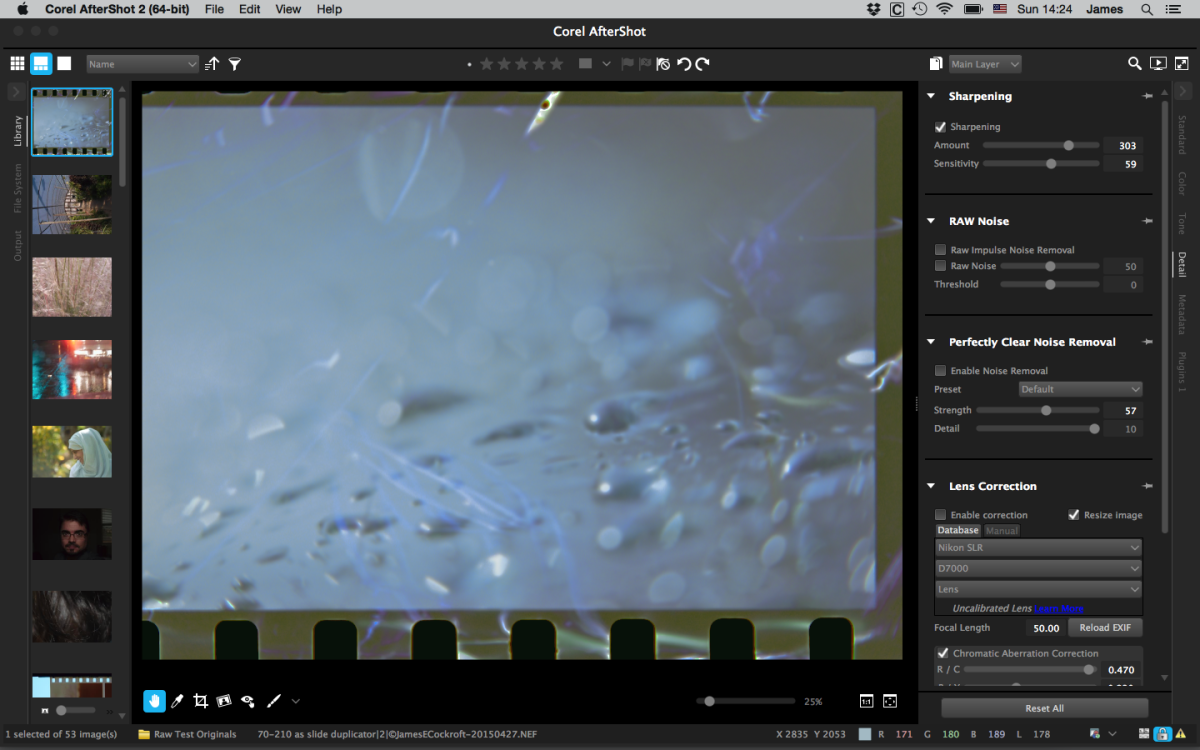Click the 1:1 zoom icon
The height and width of the screenshot is (750, 1200).
pyautogui.click(x=866, y=701)
